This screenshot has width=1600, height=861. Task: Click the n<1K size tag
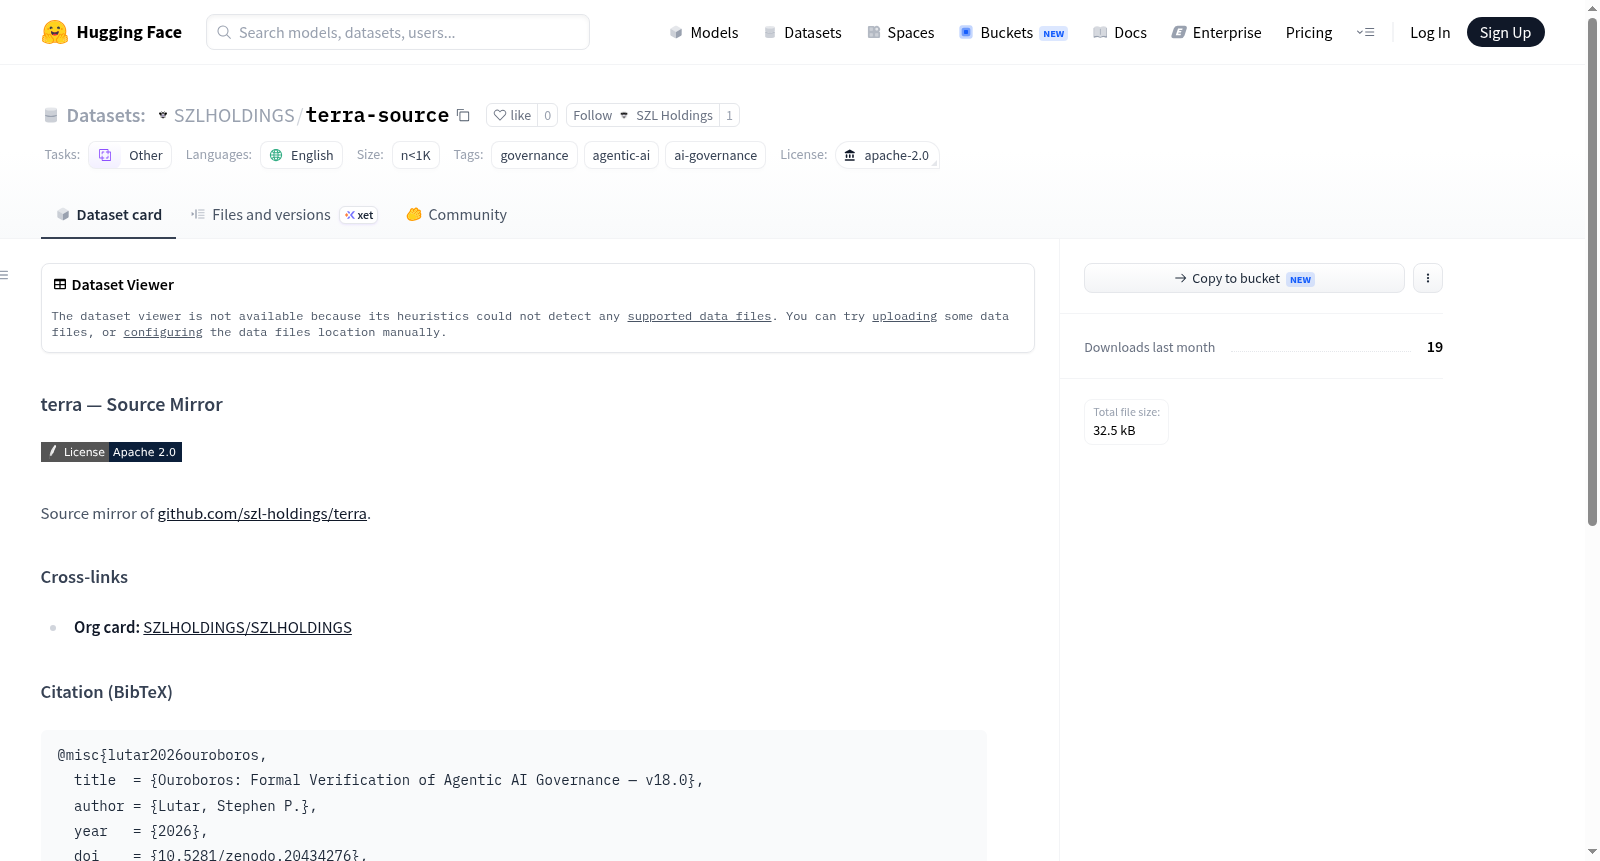click(x=415, y=155)
